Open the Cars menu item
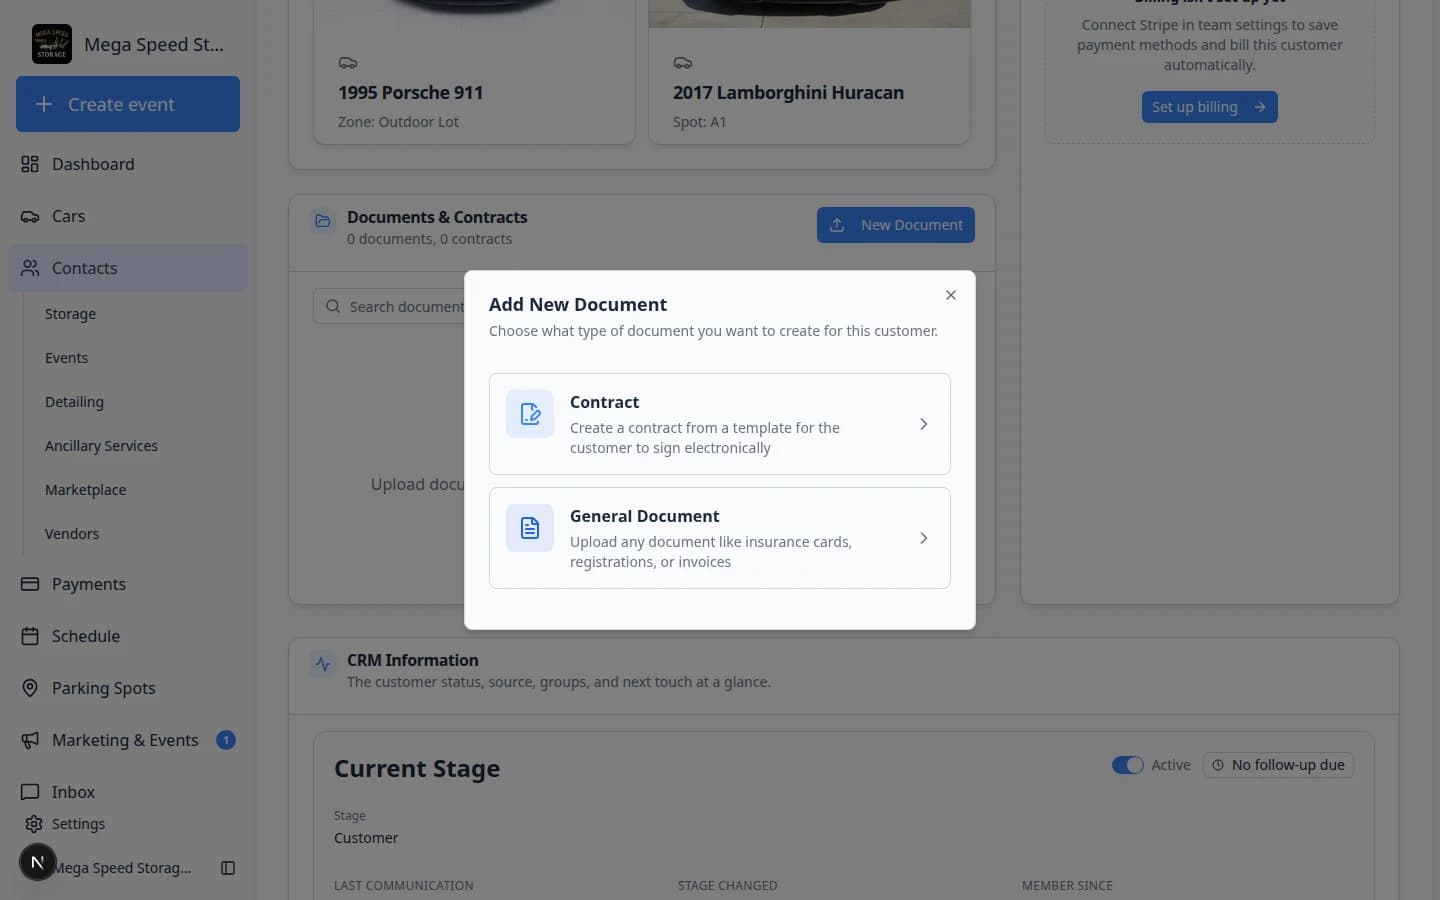 pyautogui.click(x=128, y=216)
